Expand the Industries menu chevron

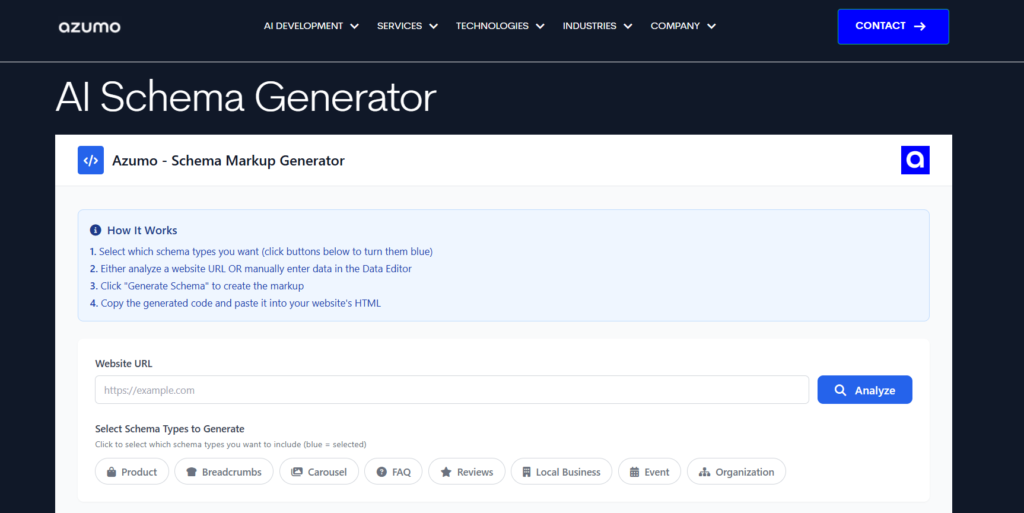pos(628,27)
